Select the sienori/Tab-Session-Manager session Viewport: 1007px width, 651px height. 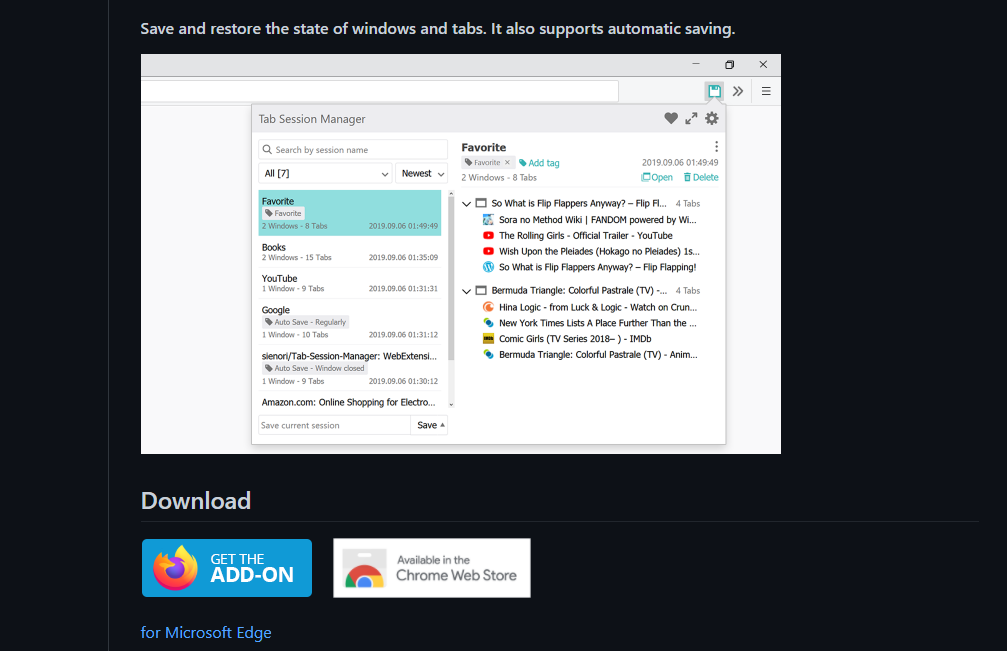[x=349, y=369]
